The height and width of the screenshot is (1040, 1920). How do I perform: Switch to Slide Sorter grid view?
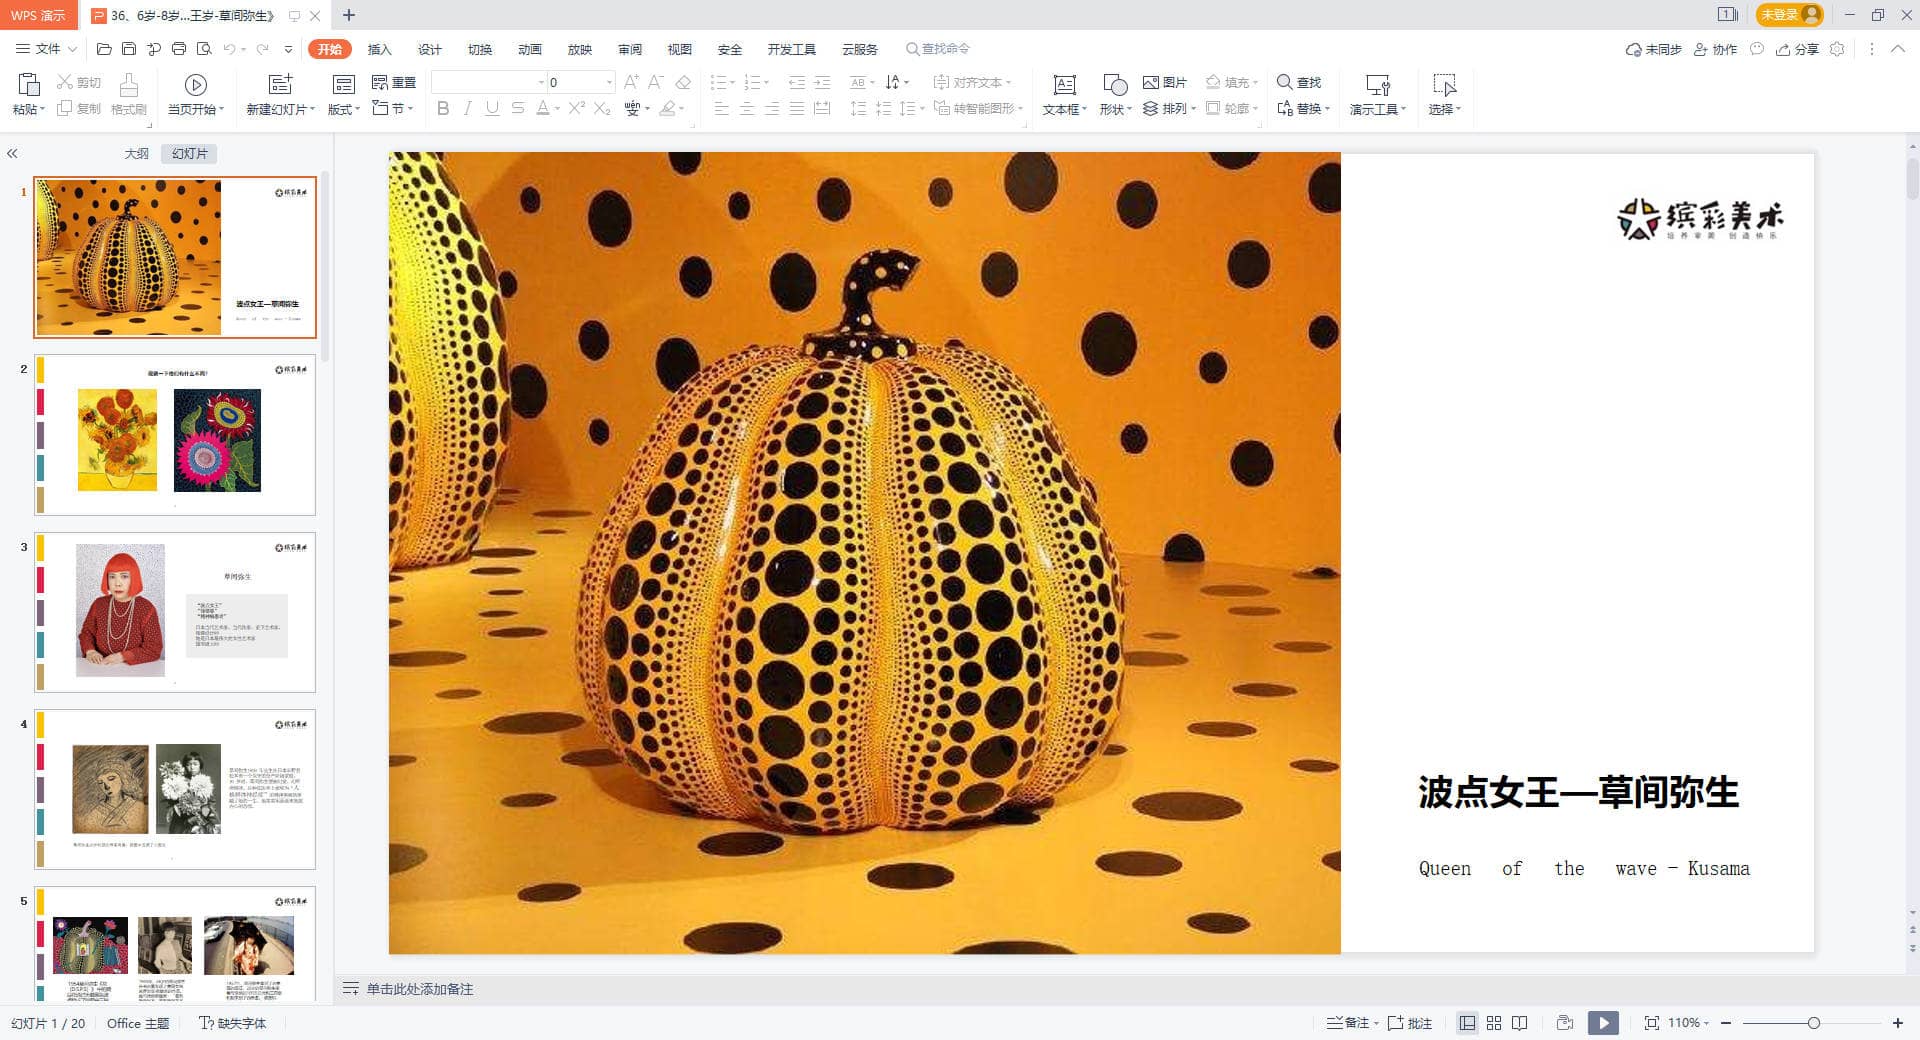(1494, 1023)
